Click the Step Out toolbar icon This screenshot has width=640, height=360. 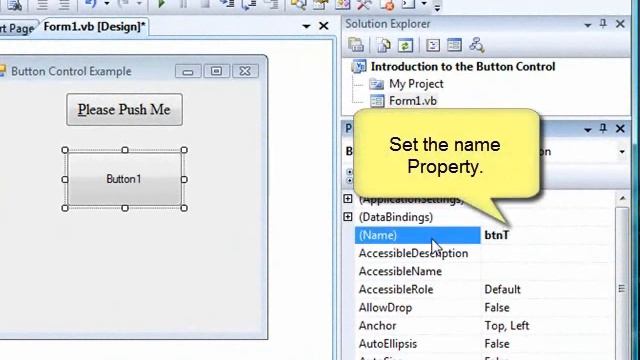pyautogui.click(x=271, y=4)
